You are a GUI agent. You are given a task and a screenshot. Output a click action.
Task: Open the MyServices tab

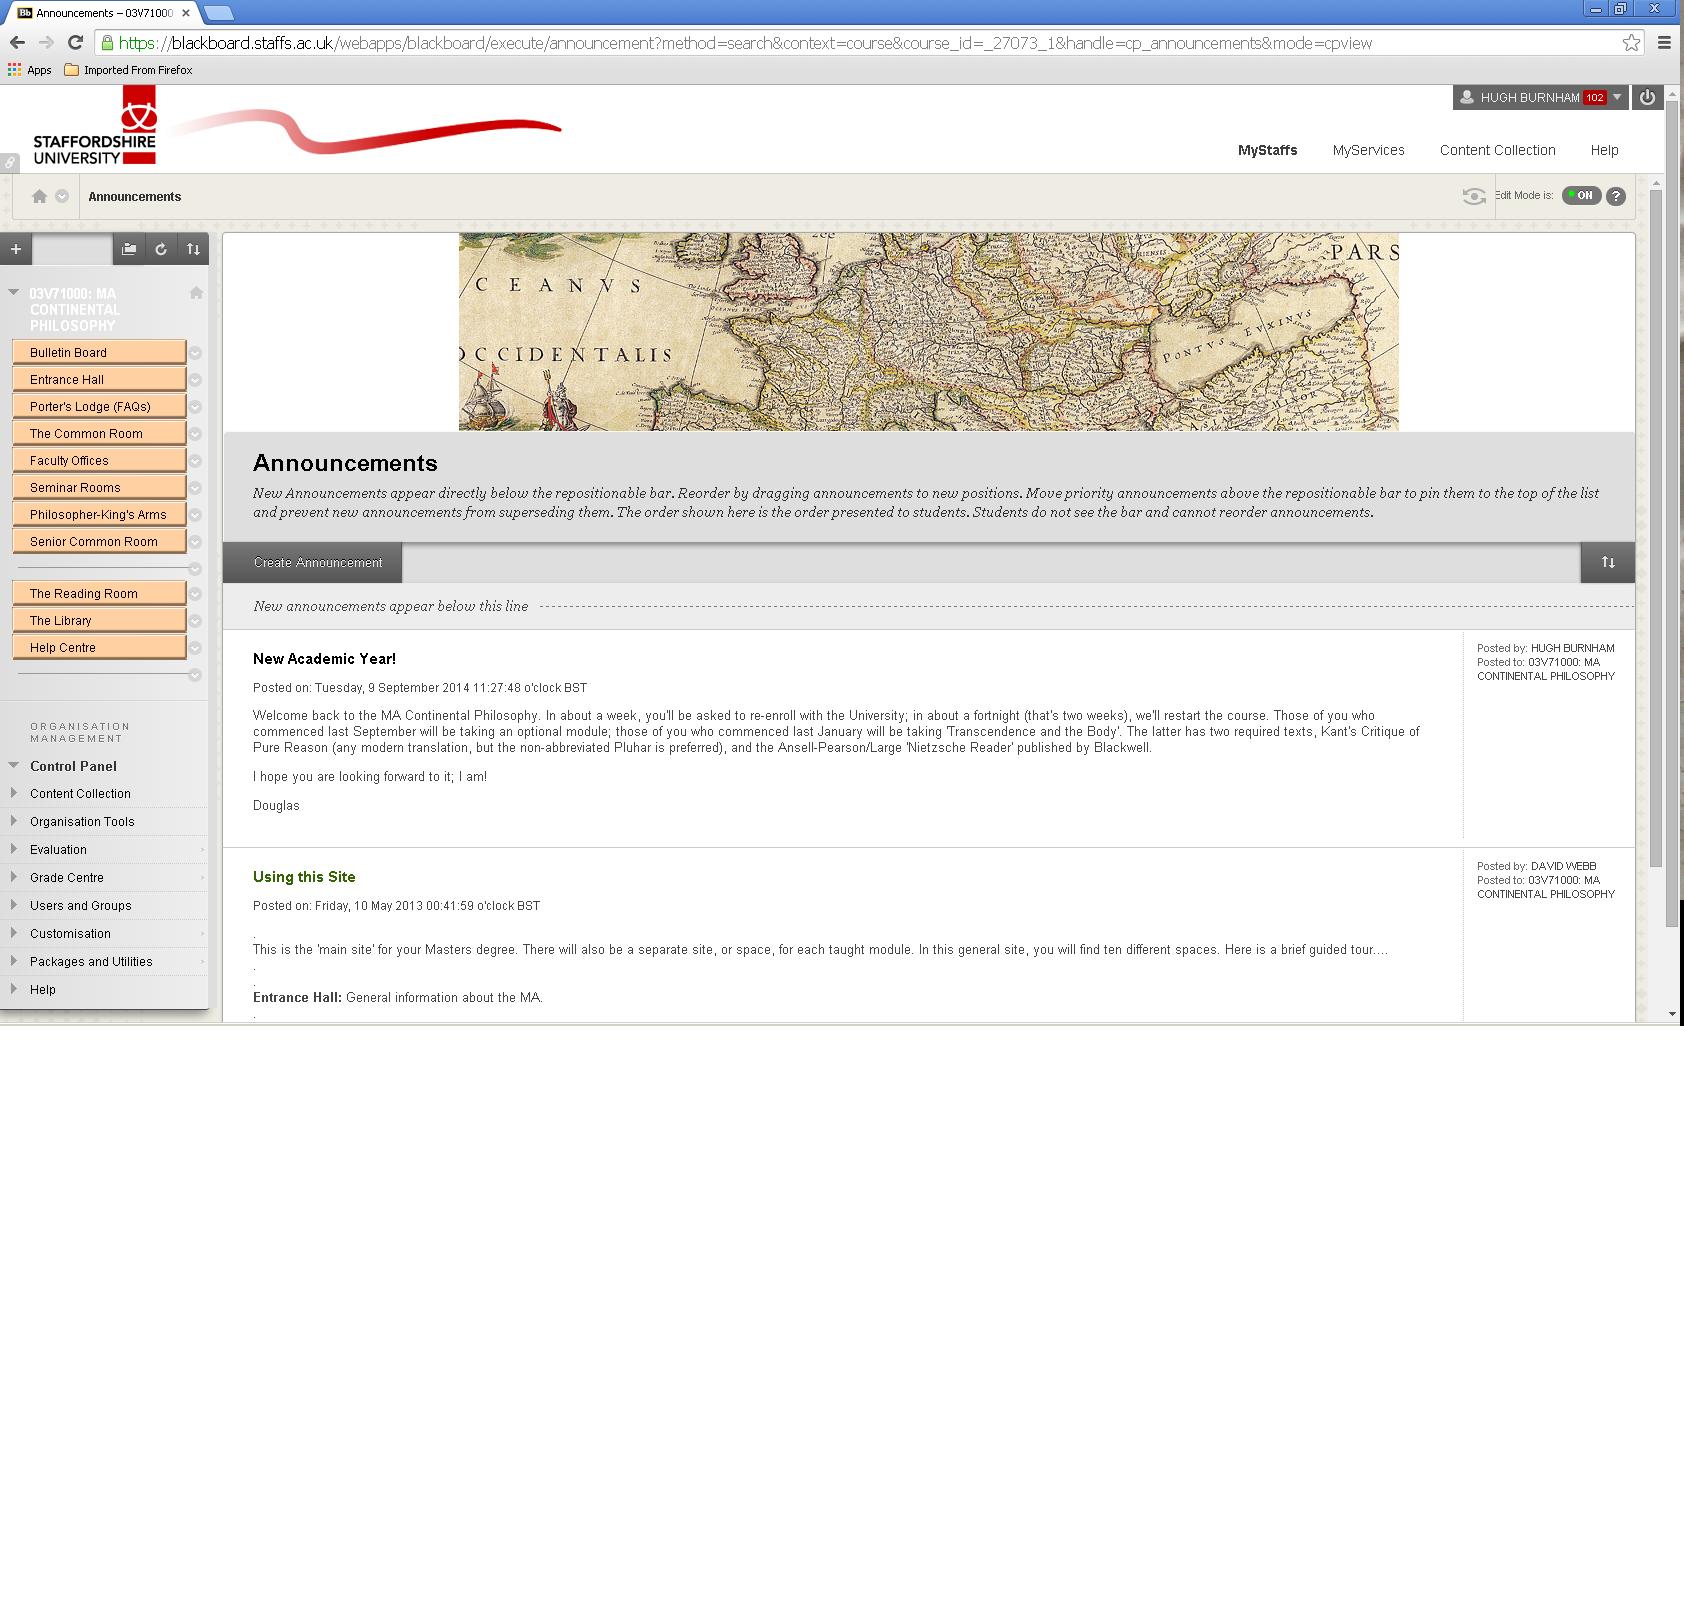pyautogui.click(x=1368, y=150)
